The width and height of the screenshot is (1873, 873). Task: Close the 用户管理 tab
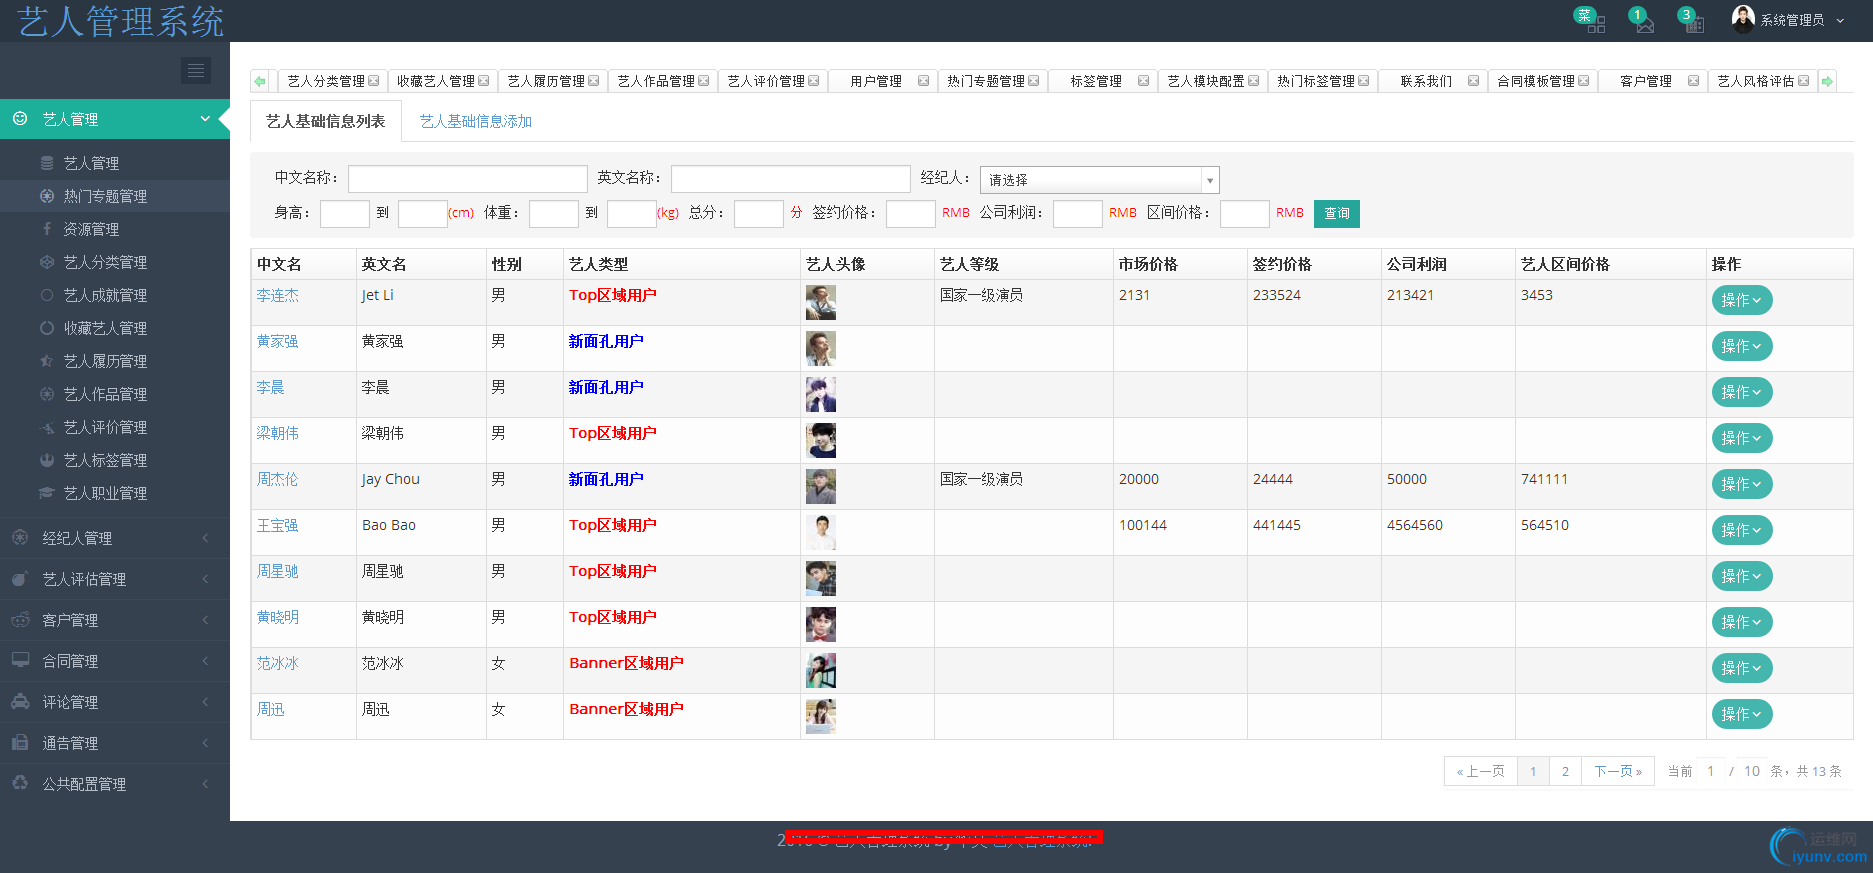click(923, 81)
